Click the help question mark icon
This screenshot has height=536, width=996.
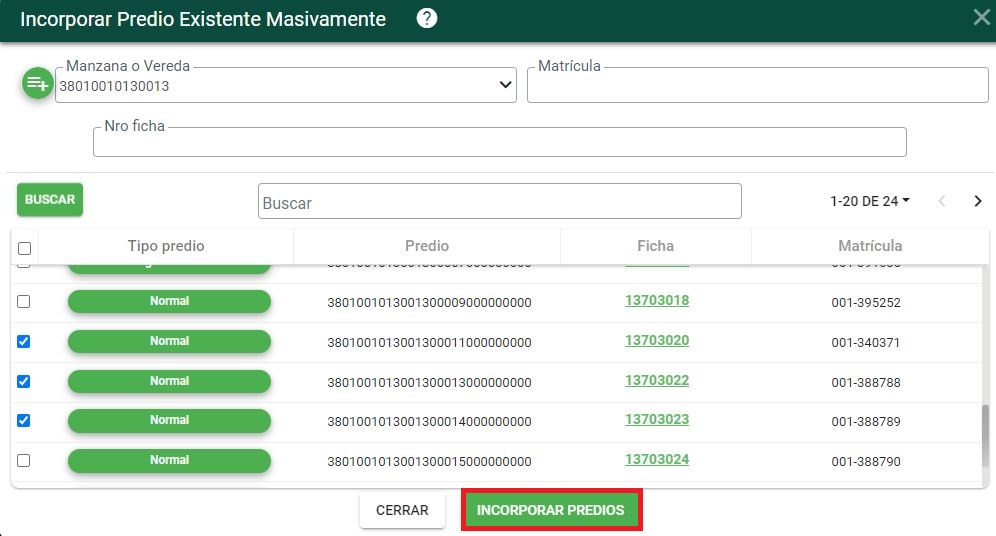427,18
